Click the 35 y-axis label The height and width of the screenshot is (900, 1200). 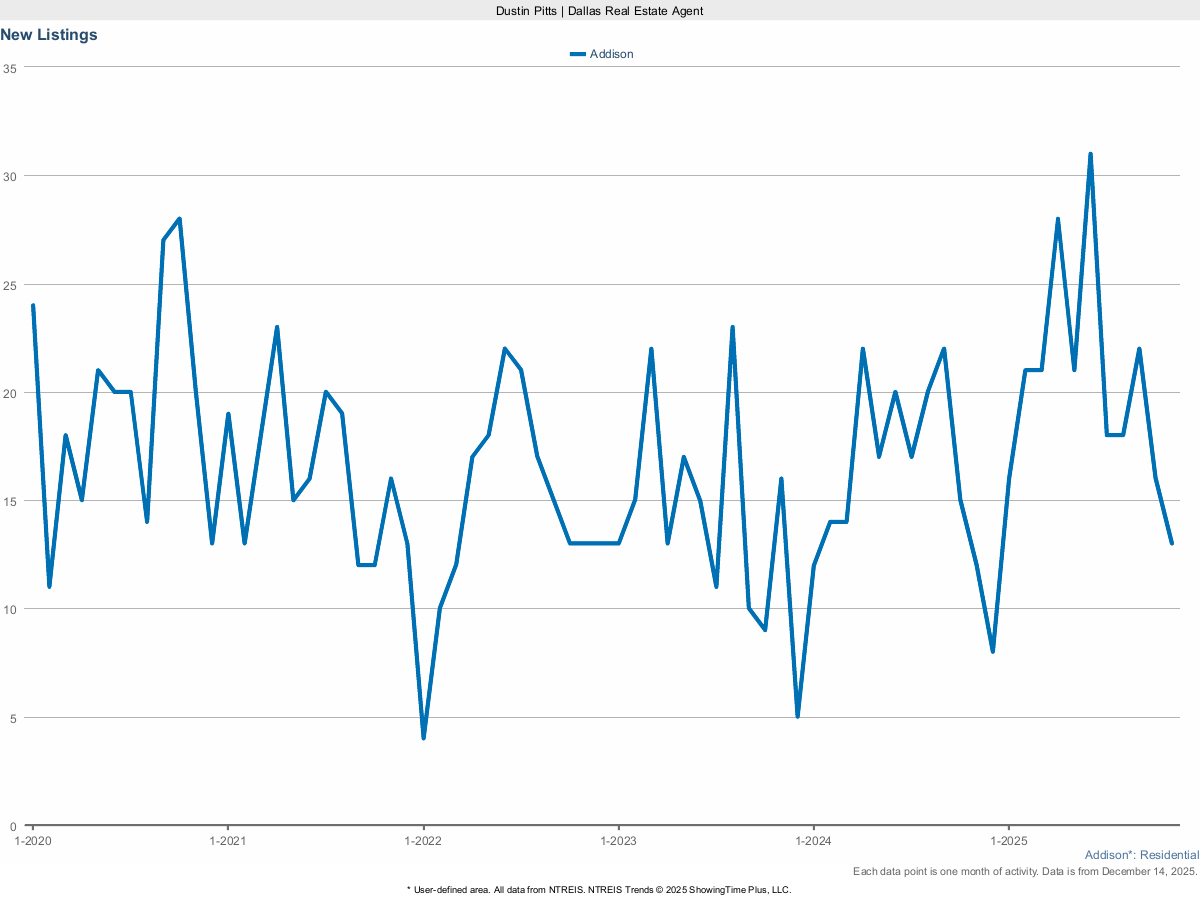(x=10, y=68)
